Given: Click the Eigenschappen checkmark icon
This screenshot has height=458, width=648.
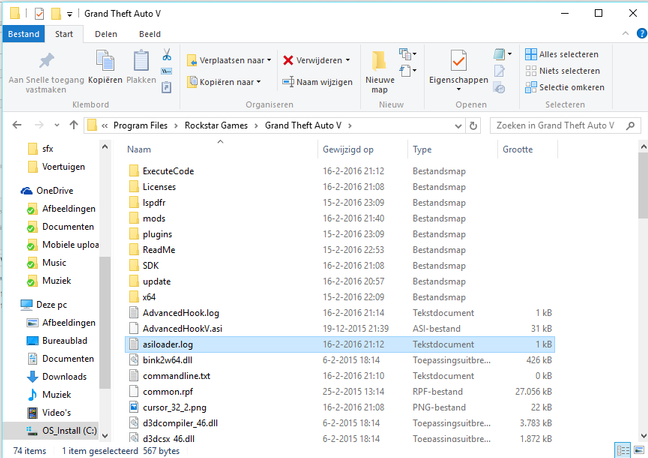Looking at the screenshot, I should (x=459, y=60).
